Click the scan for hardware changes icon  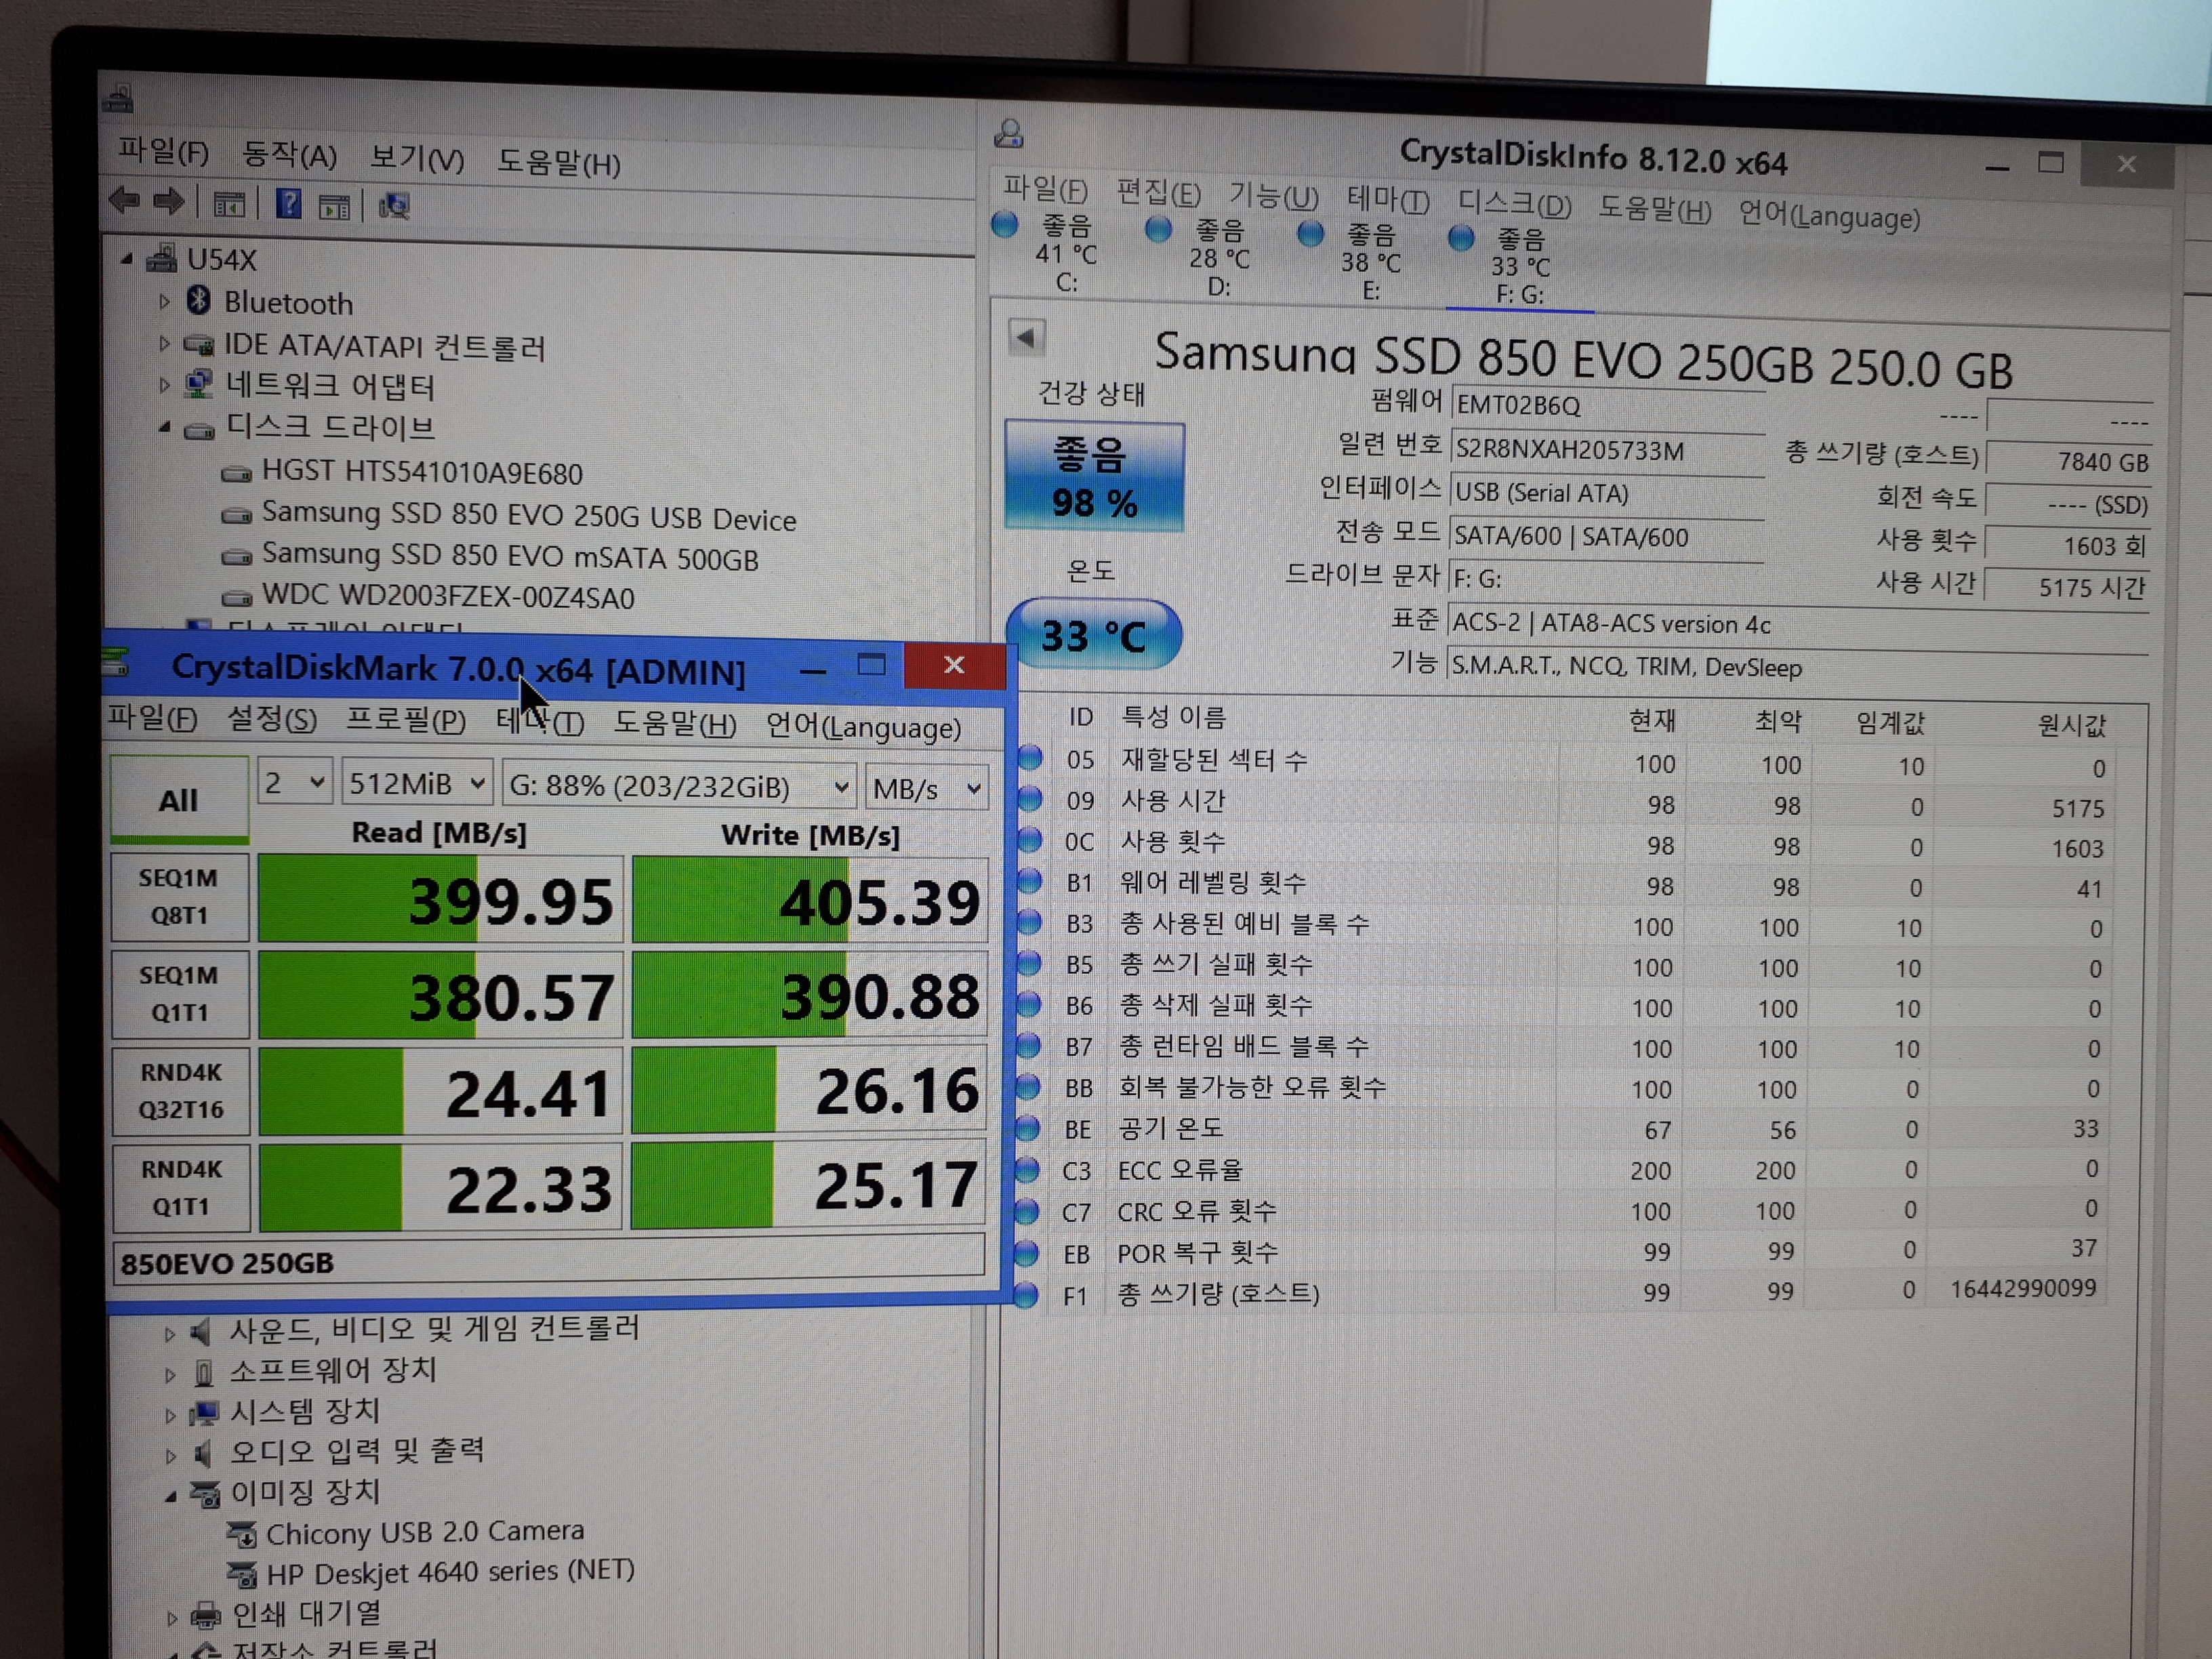point(394,206)
